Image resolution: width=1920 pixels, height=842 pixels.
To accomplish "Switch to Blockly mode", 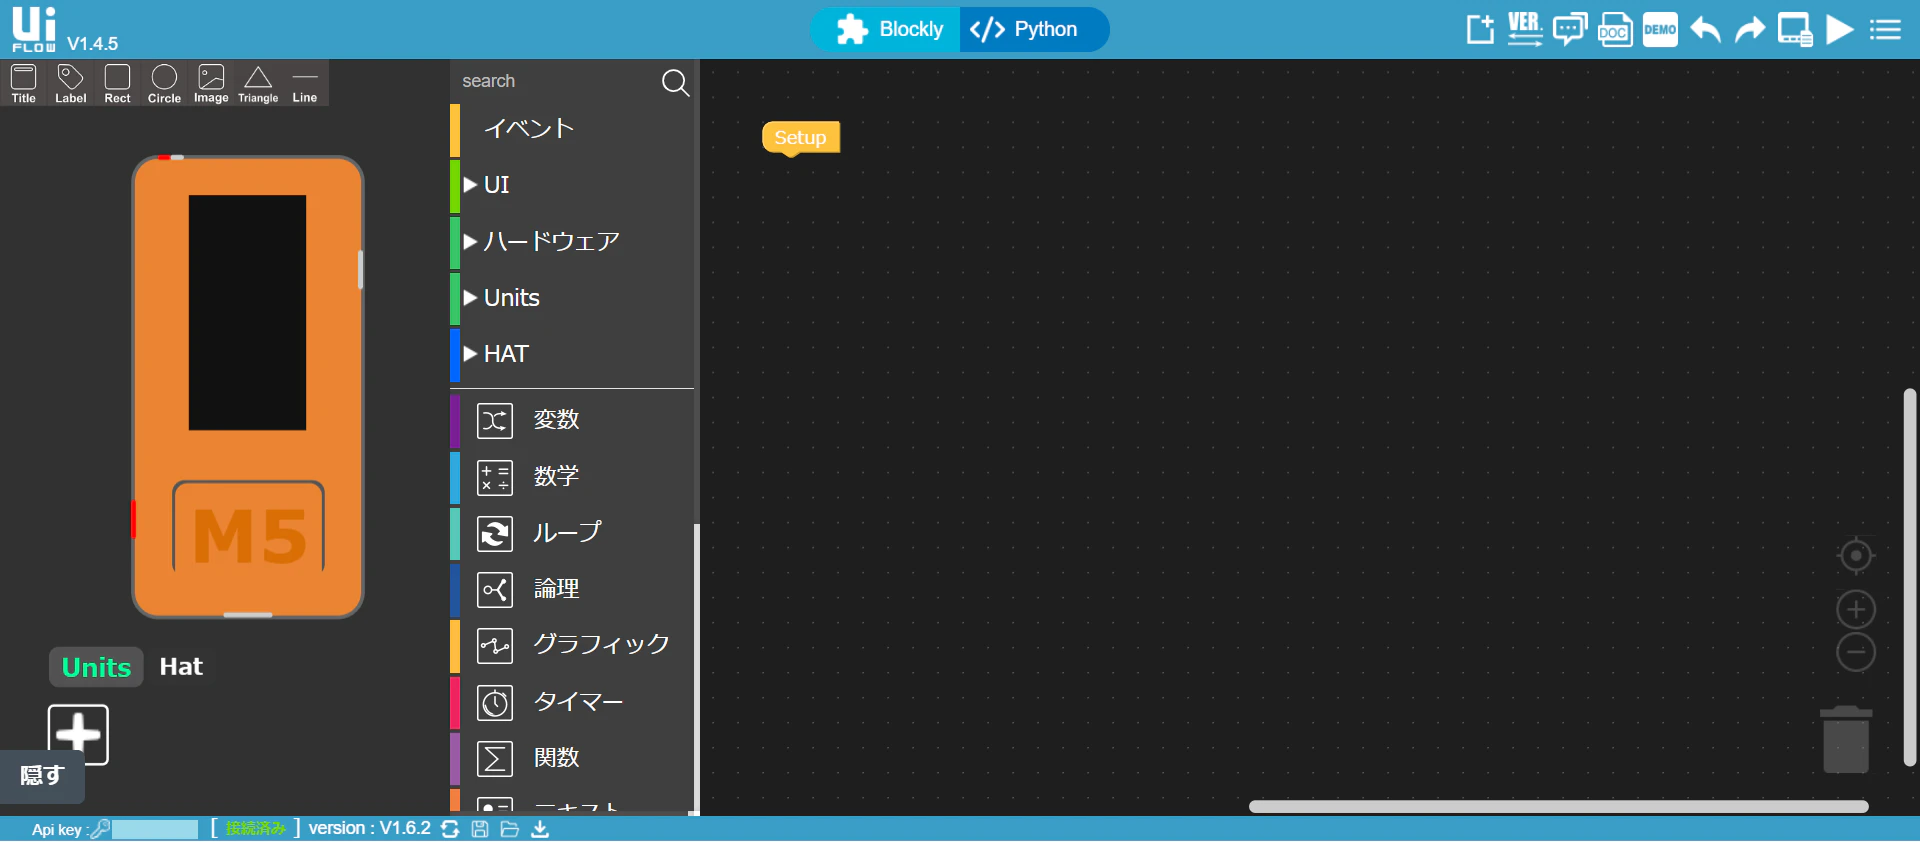I will pos(886,29).
